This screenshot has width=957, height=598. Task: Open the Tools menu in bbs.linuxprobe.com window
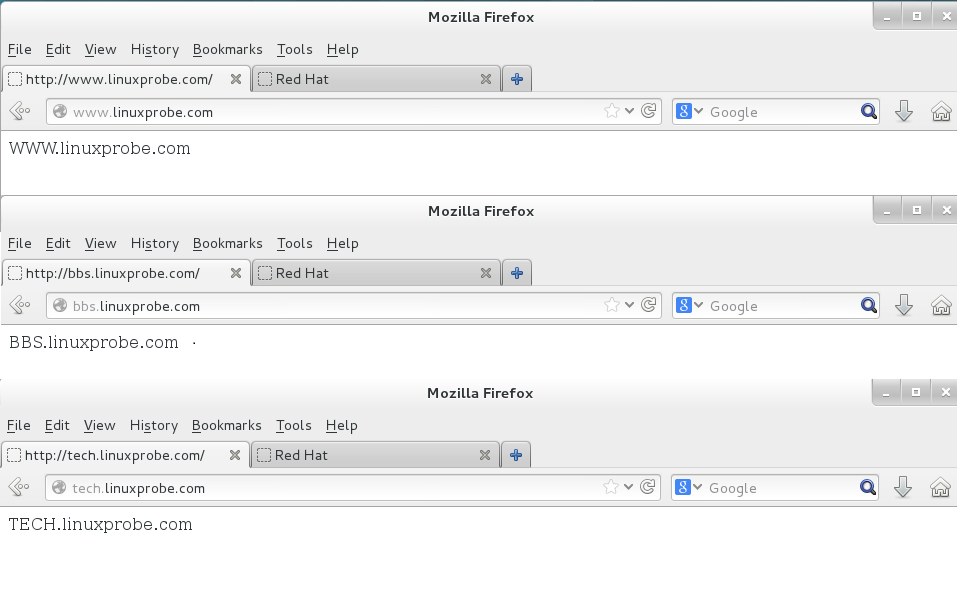coord(294,243)
